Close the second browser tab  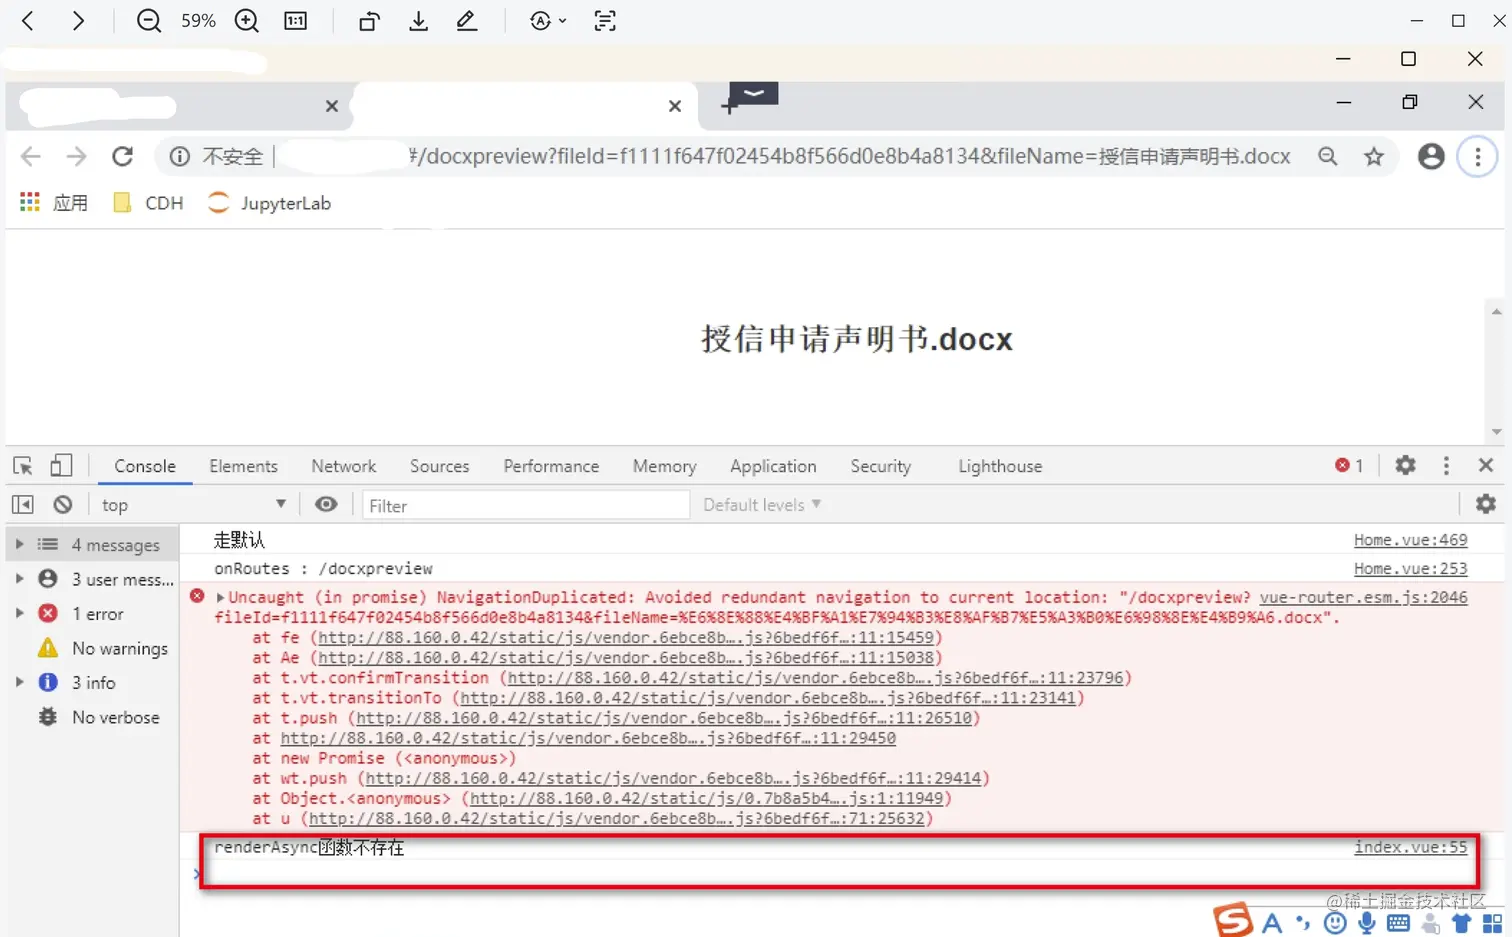(675, 106)
